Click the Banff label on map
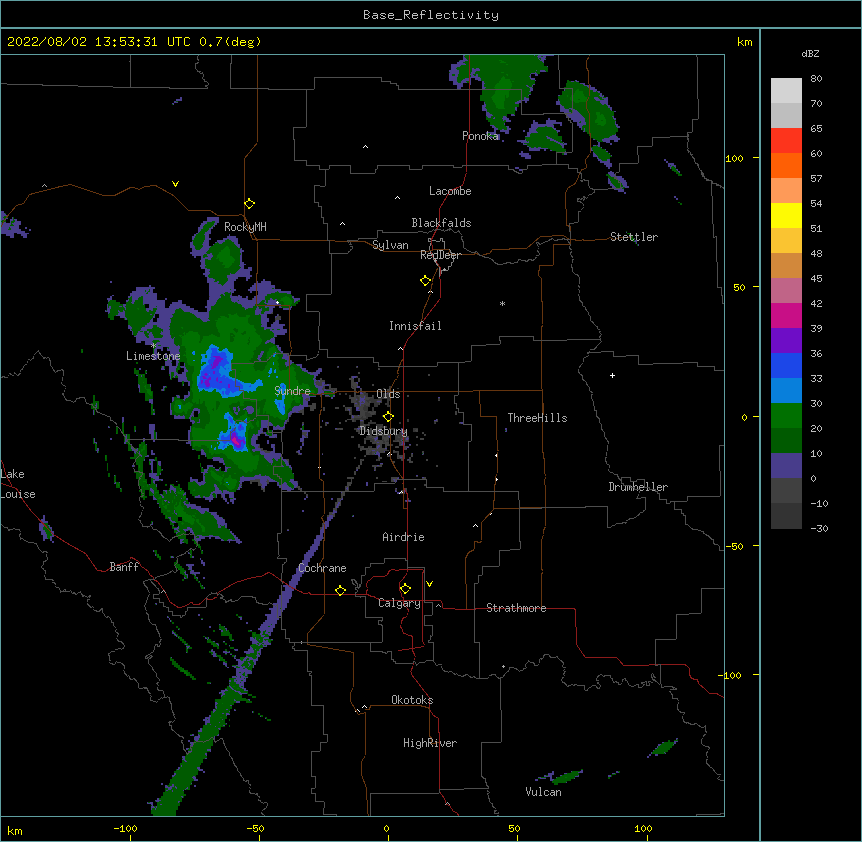 point(124,567)
